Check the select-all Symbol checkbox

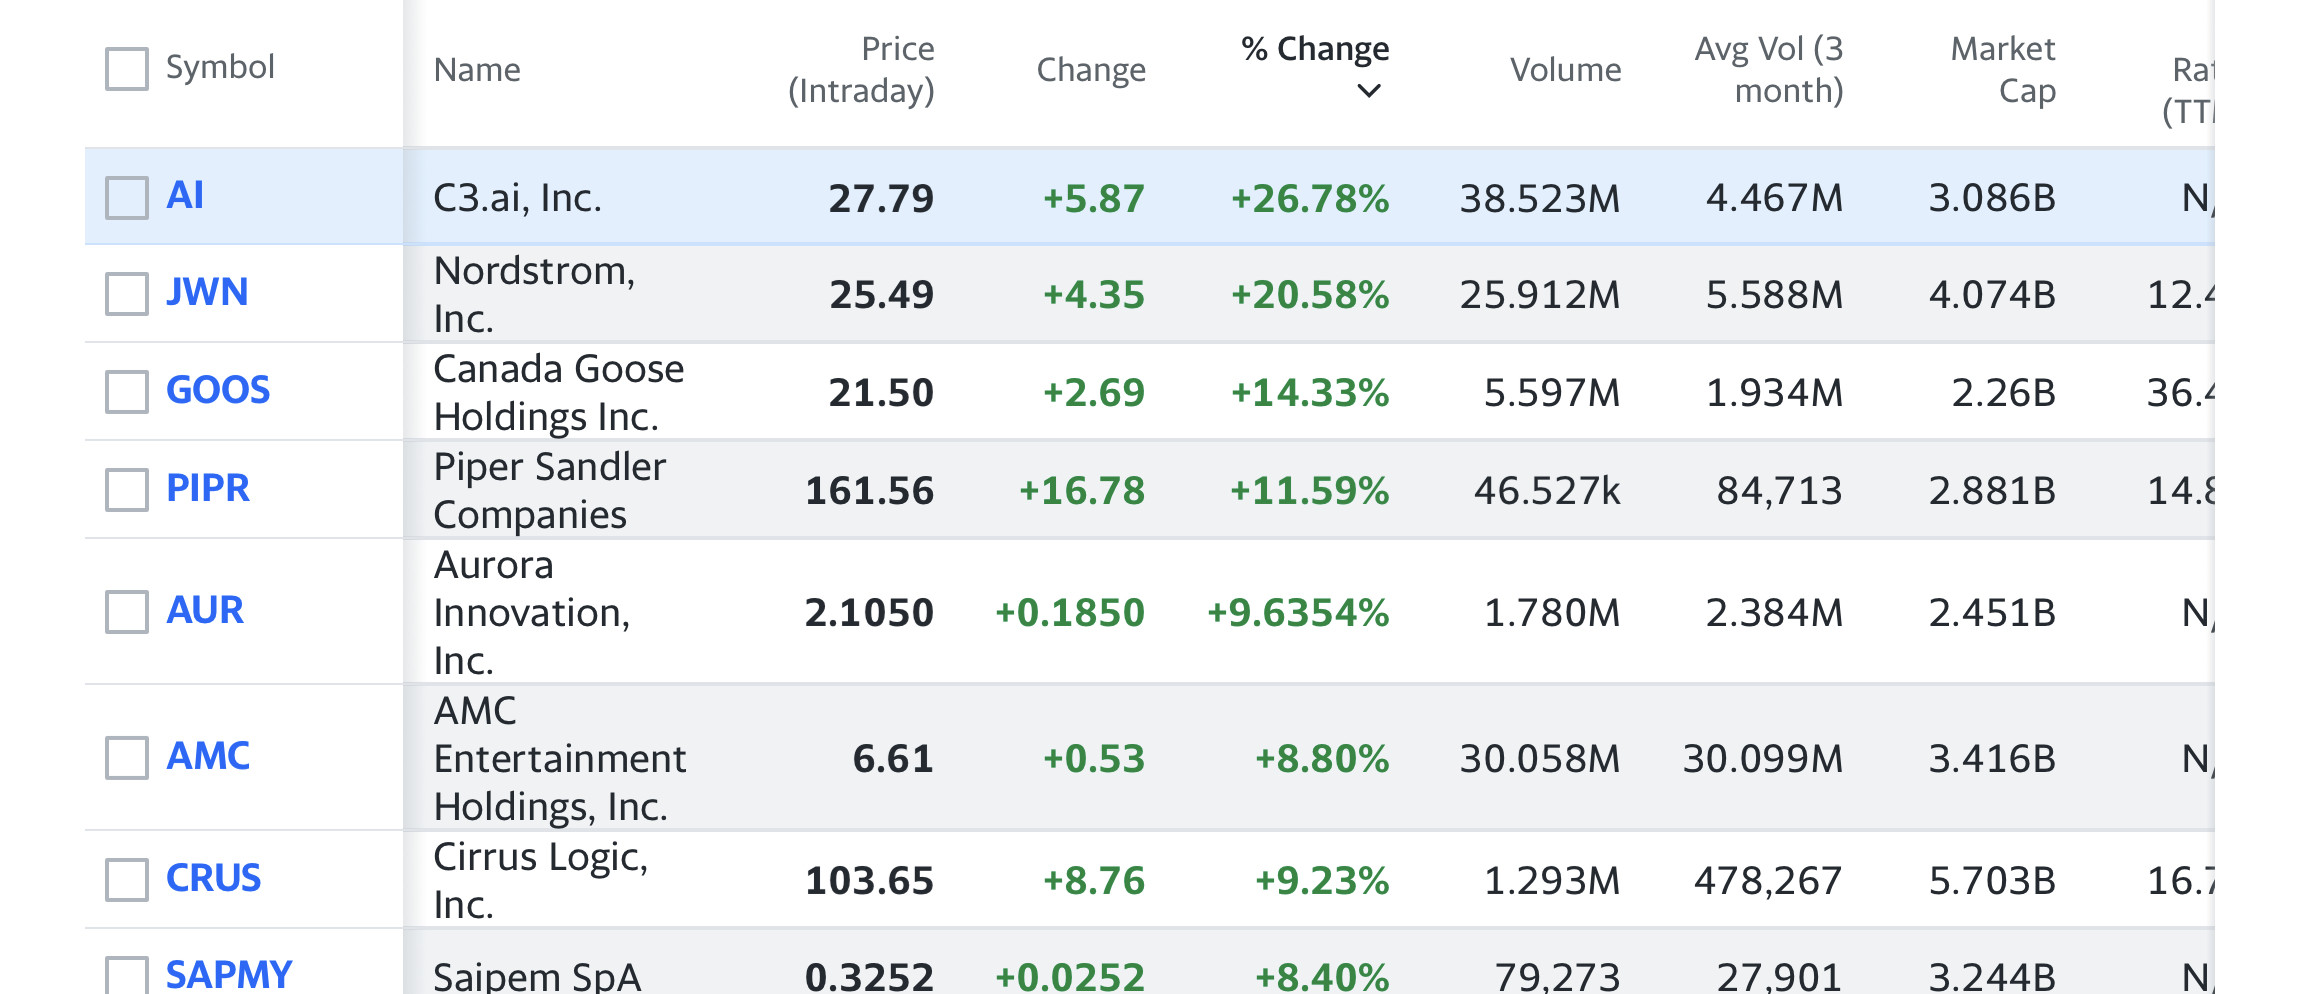tap(127, 69)
